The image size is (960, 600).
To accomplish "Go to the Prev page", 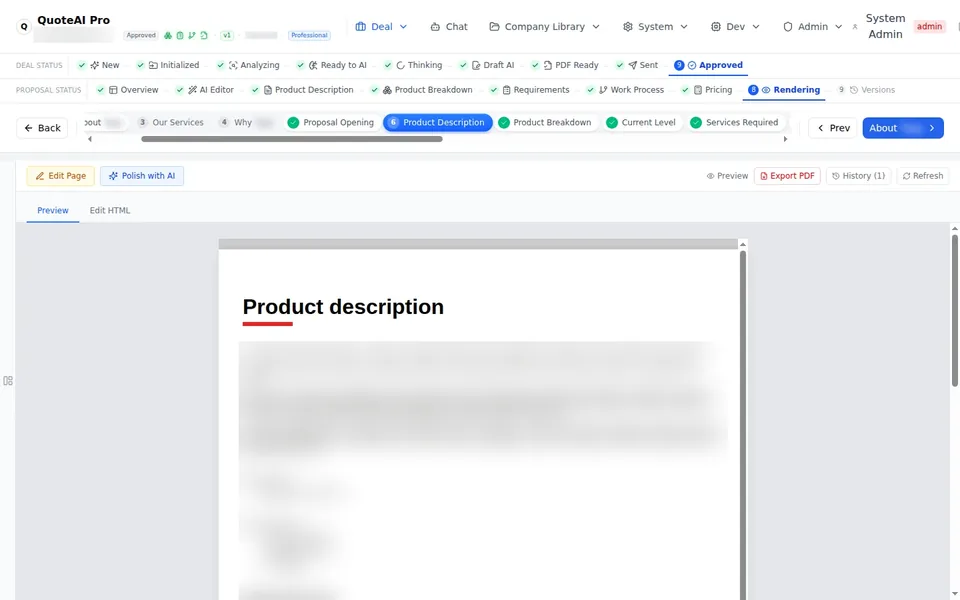I will point(833,128).
